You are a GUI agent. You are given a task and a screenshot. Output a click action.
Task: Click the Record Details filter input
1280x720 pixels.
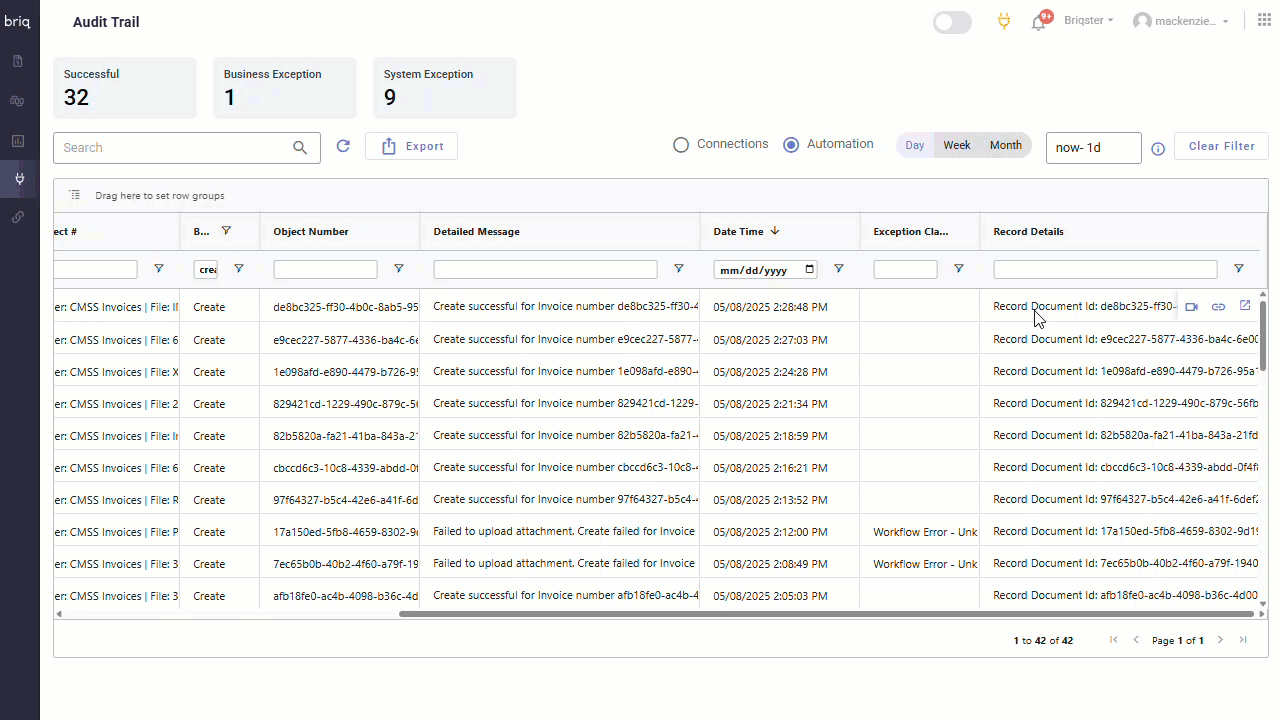click(x=1105, y=270)
